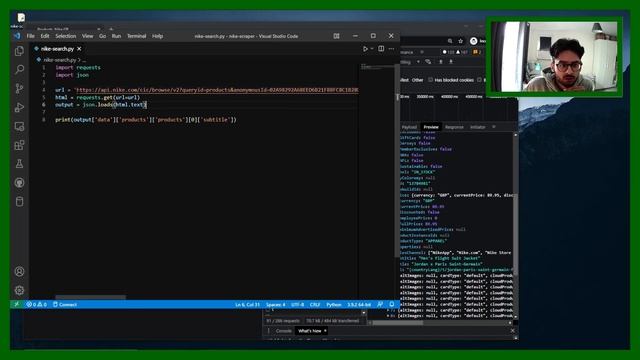Open the View menu
Screen dimensions: 640x360
point(87,36)
